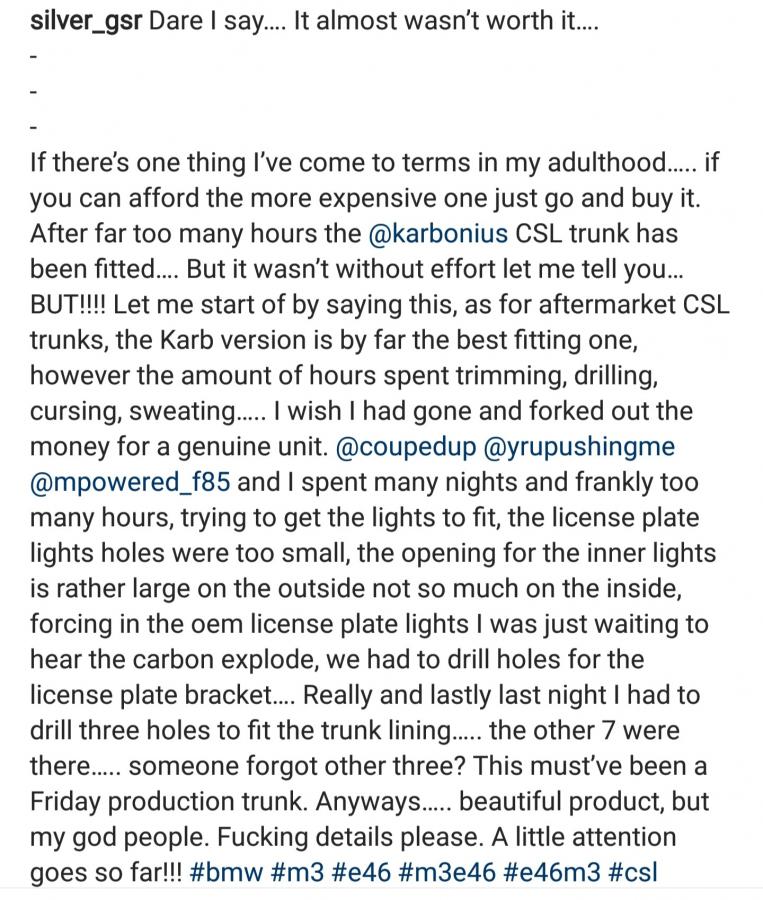The height and width of the screenshot is (900, 763).
Task: Open the #bmw hashtag
Action: (x=226, y=872)
